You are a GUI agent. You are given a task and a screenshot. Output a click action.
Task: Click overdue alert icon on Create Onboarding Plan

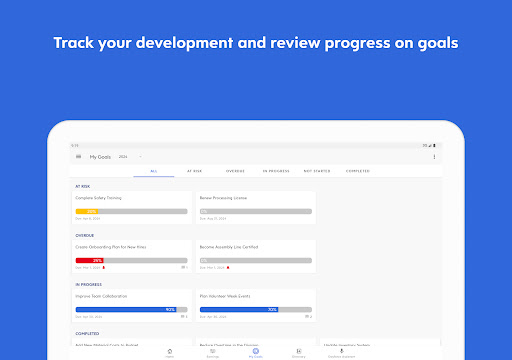(103, 267)
